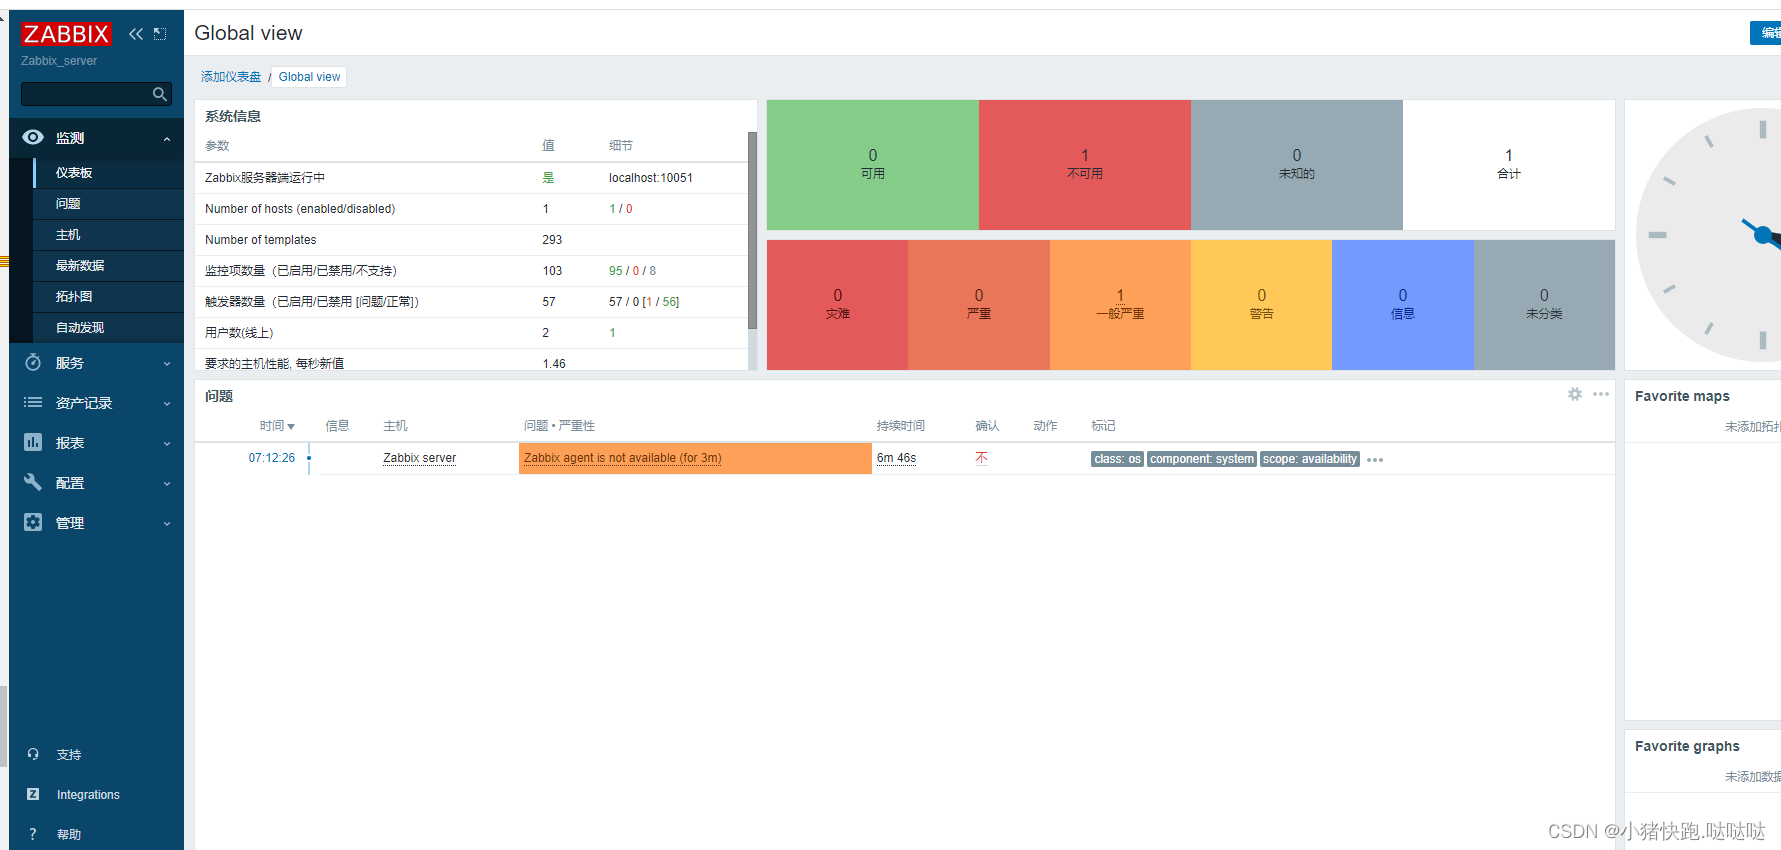Click the 添加仪表盘 breadcrumb link
The height and width of the screenshot is (850, 1781).
[x=231, y=77]
